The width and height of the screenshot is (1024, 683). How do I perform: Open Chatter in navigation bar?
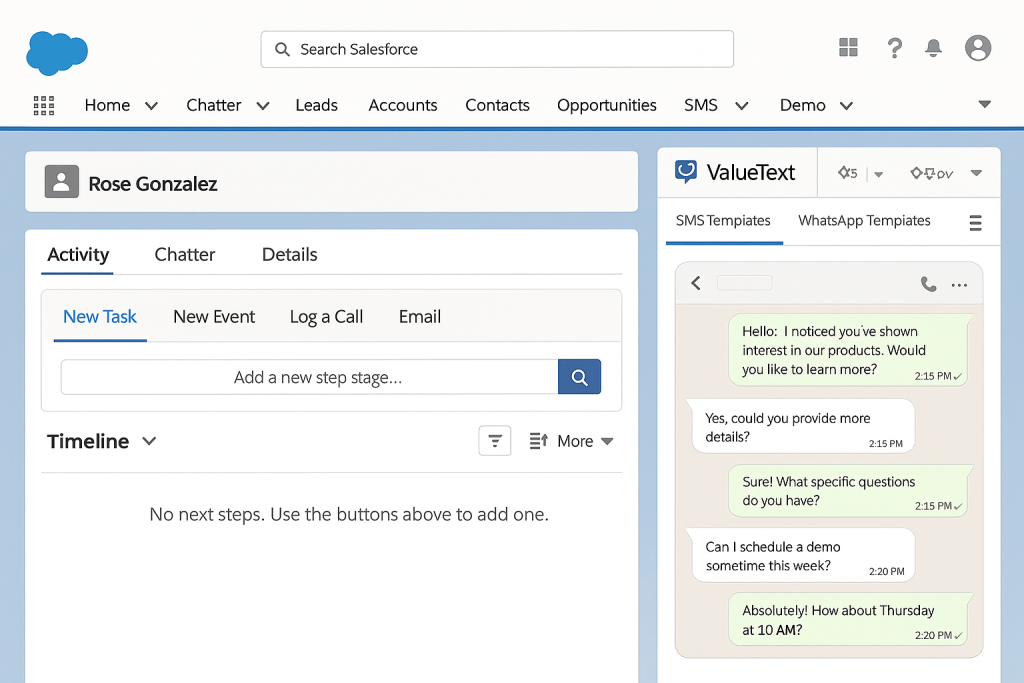(x=214, y=105)
